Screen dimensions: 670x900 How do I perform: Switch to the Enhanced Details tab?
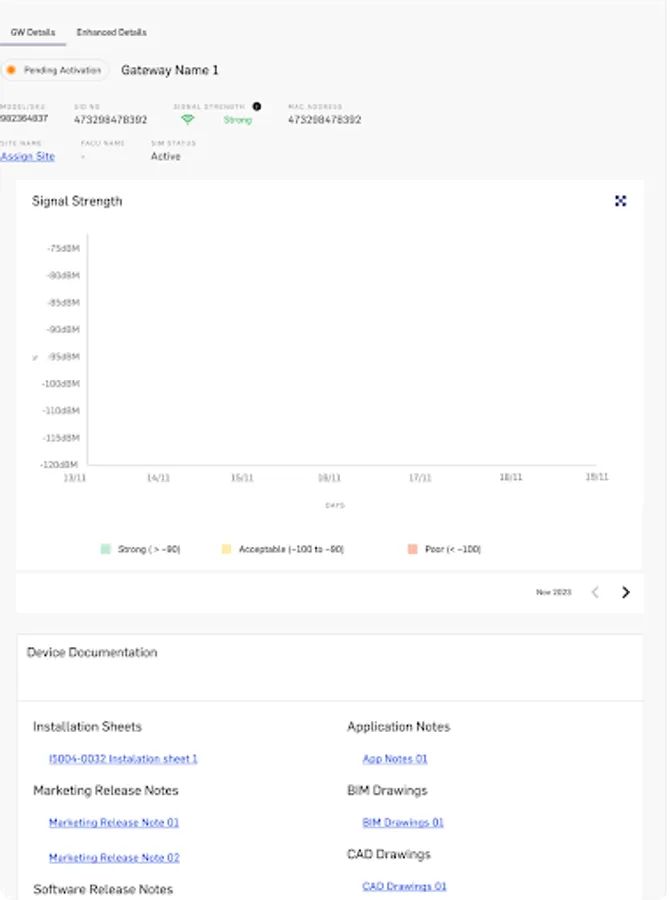pyautogui.click(x=110, y=31)
